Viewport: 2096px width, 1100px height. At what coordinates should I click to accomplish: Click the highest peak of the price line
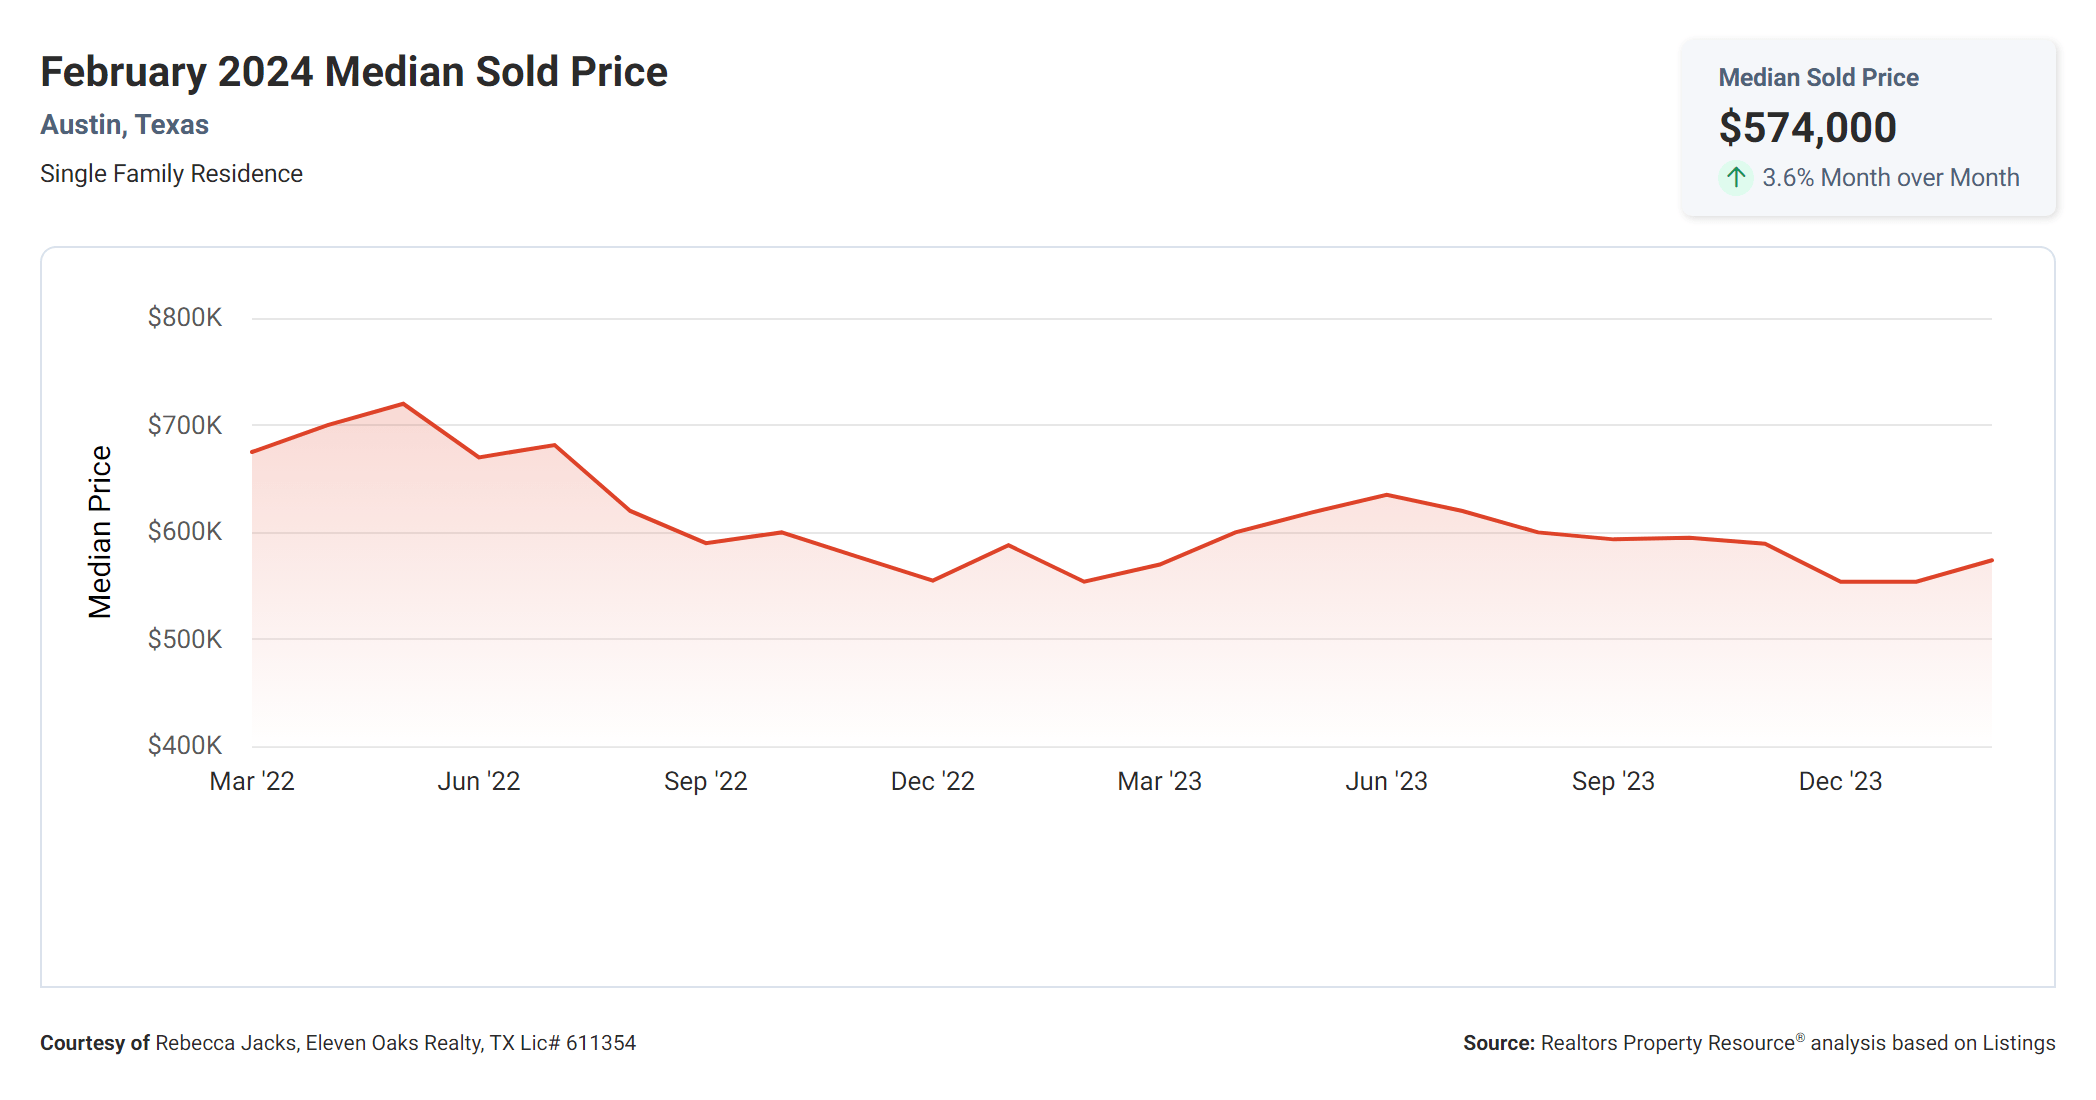pyautogui.click(x=403, y=404)
